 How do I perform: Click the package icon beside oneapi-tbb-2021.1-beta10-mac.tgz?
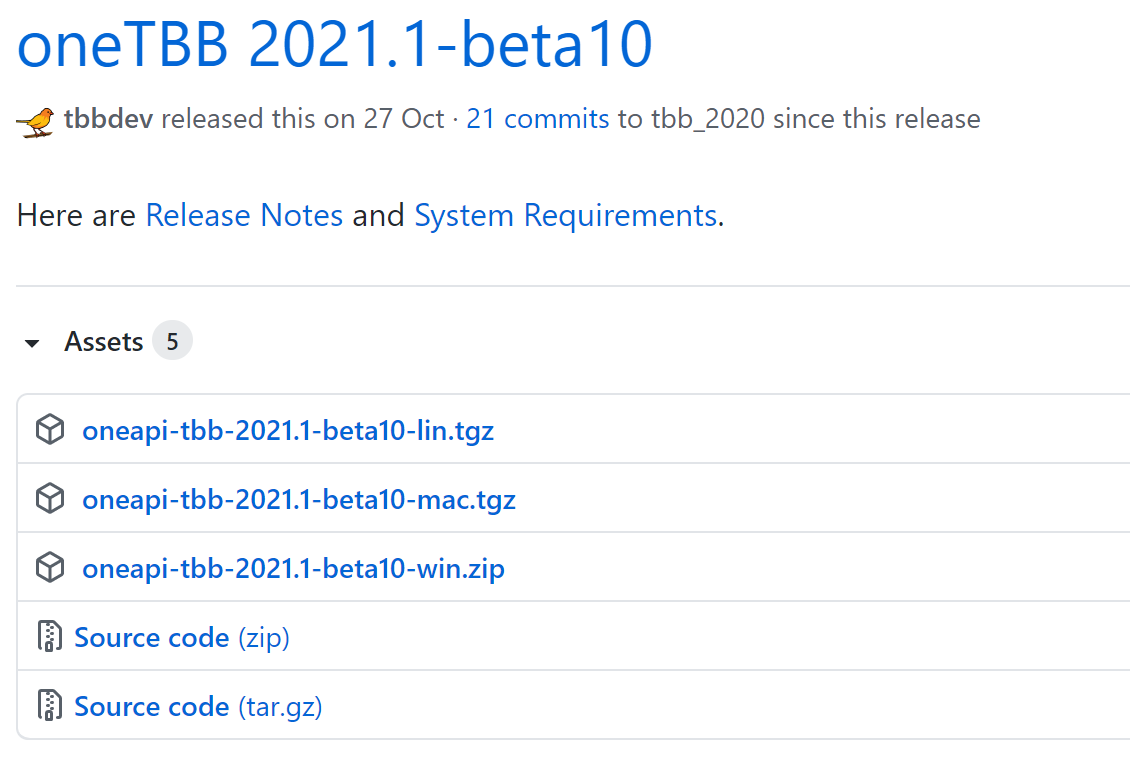[49, 498]
